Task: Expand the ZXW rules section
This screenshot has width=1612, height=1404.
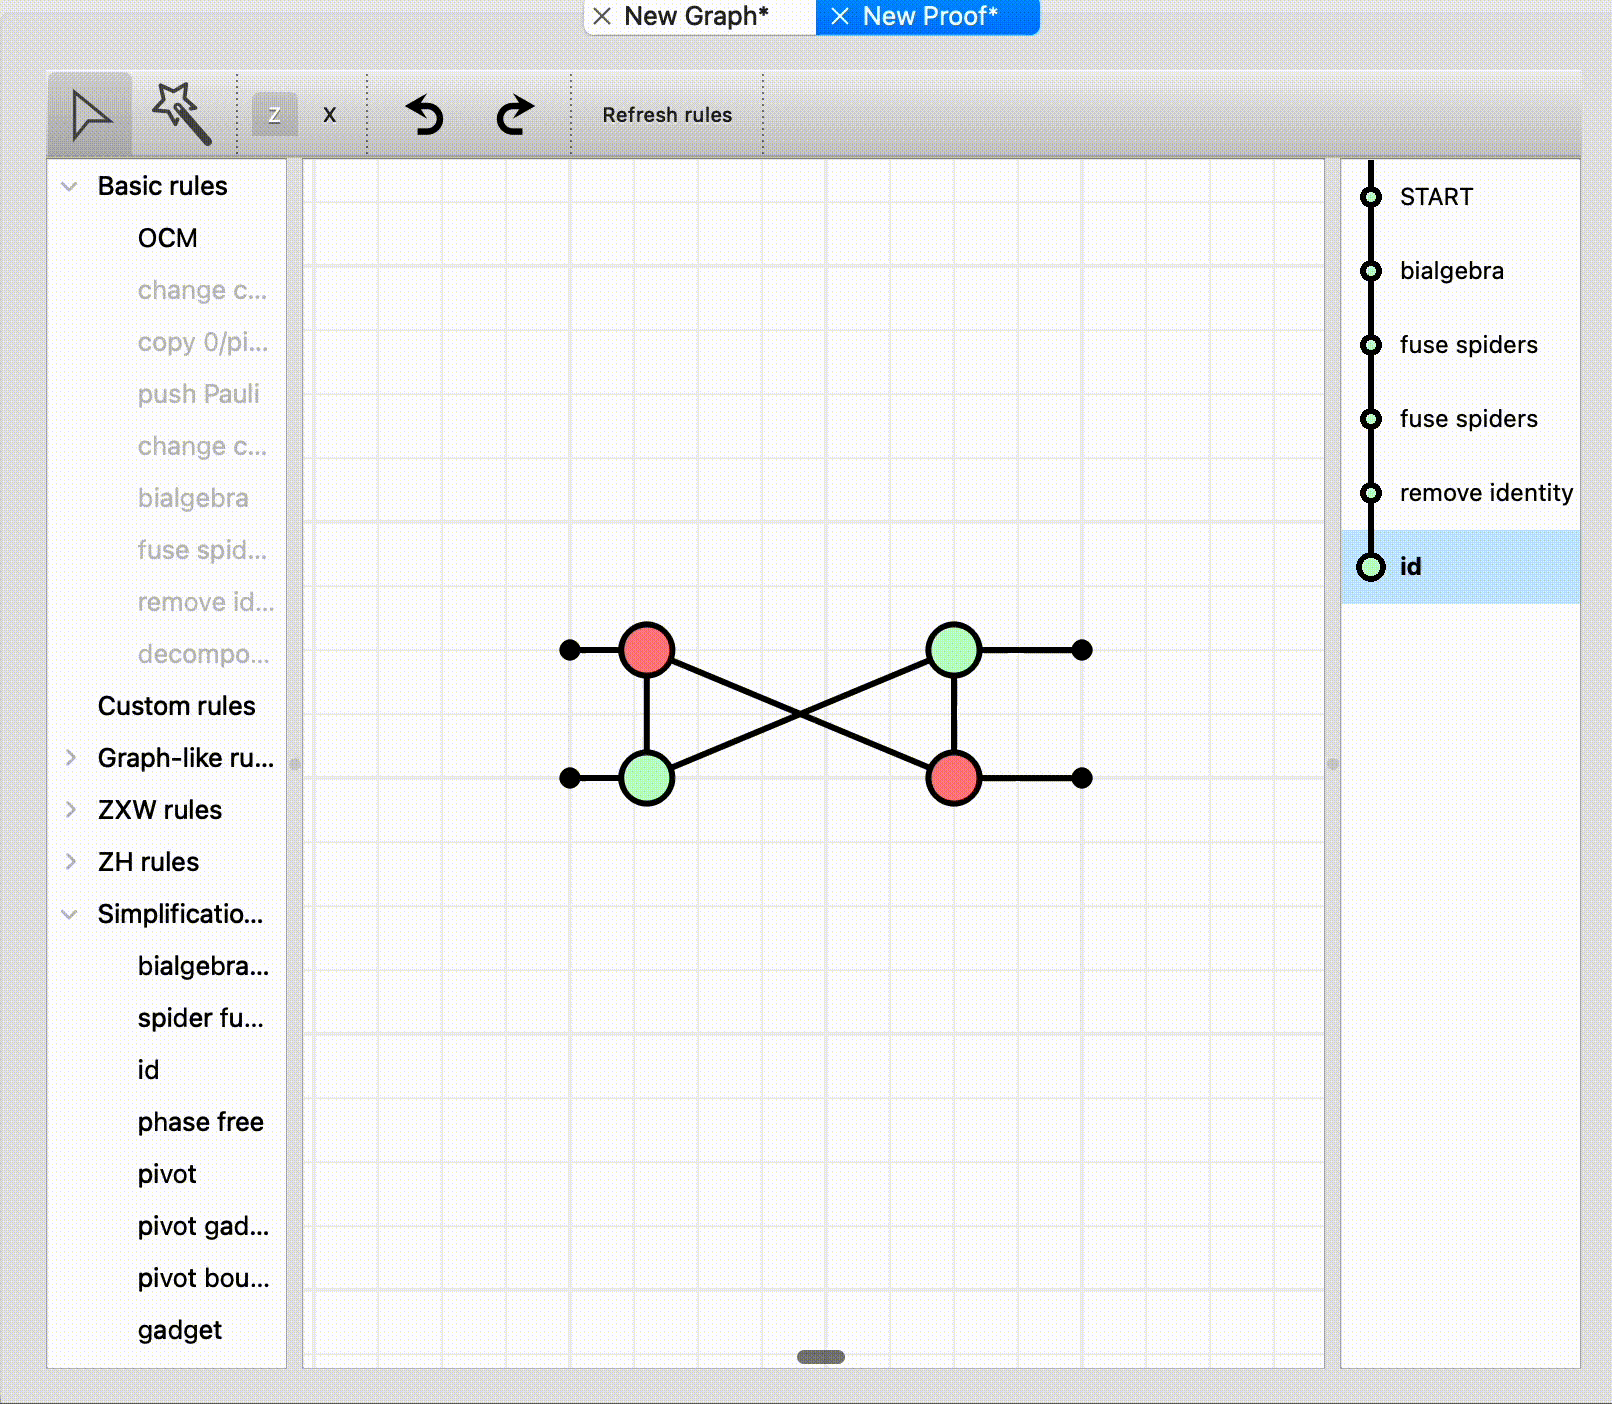Action: [x=70, y=810]
